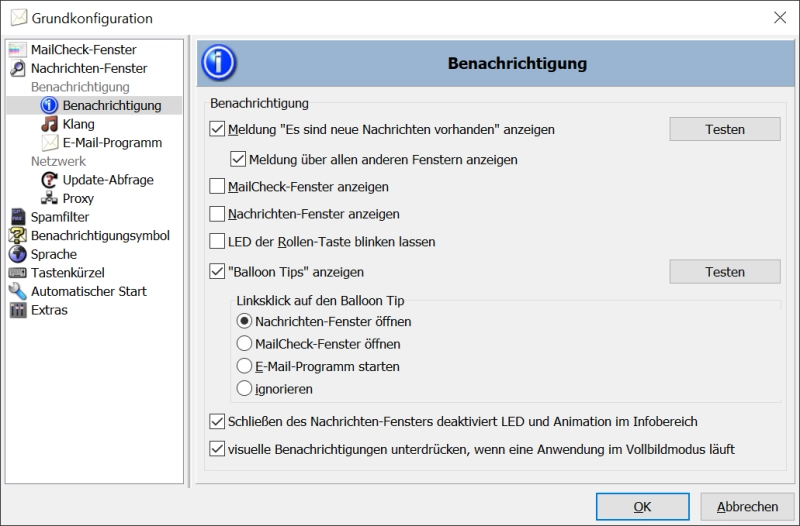
Task: Disable the "Balloon Tips" anzeigen checkbox
Action: pos(217,272)
